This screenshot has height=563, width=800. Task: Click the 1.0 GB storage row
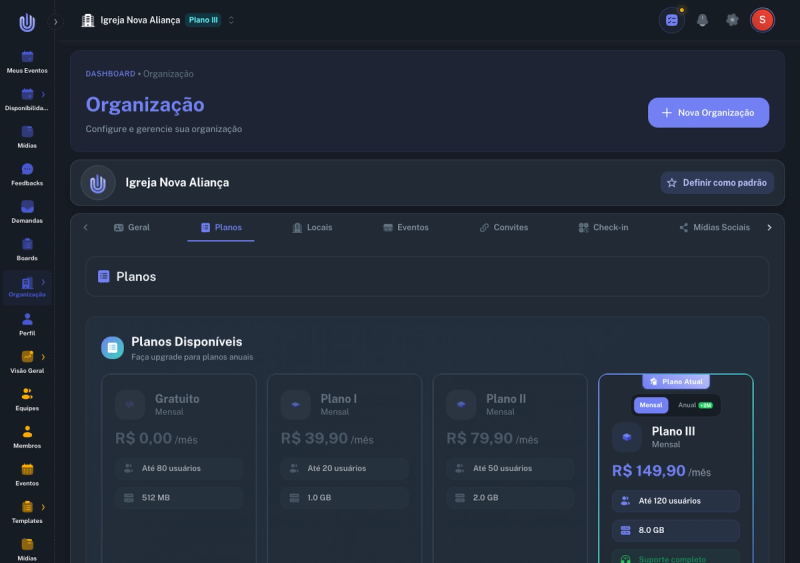click(345, 498)
